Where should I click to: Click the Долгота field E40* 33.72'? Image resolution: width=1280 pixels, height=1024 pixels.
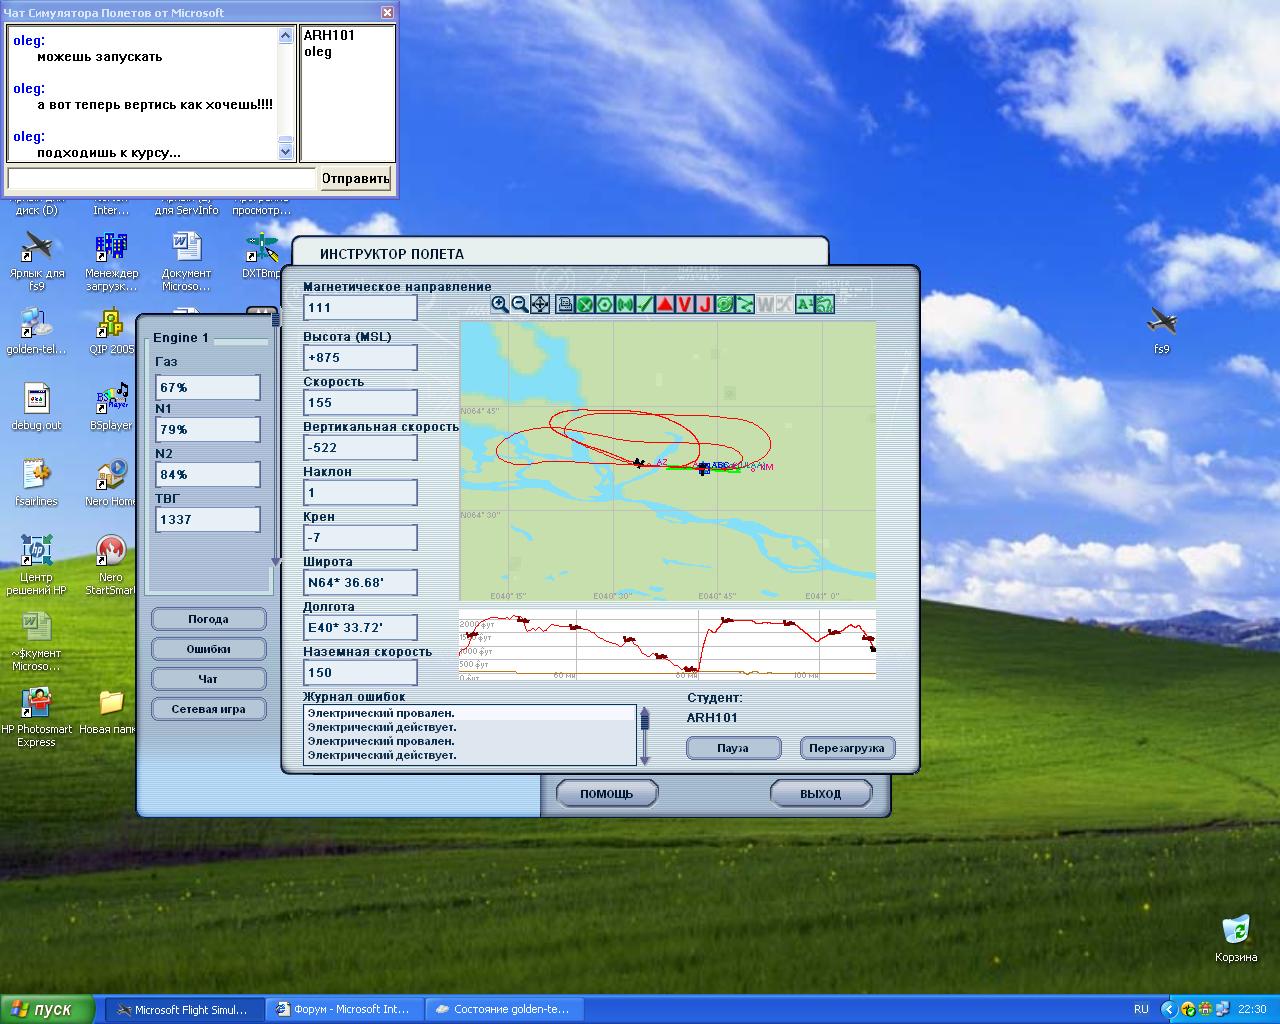pos(360,627)
